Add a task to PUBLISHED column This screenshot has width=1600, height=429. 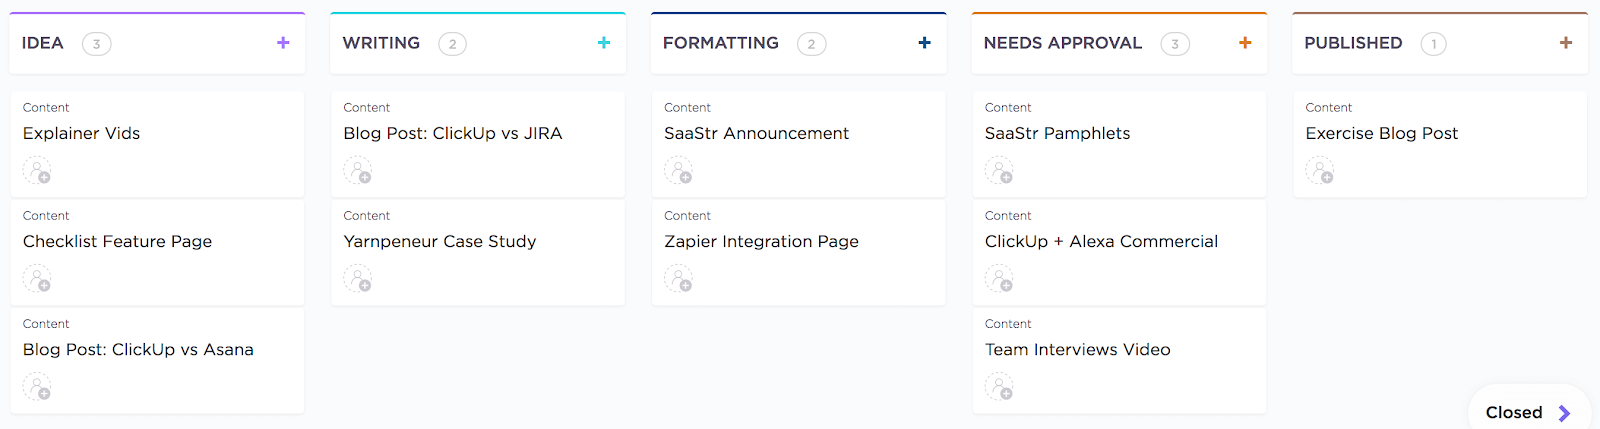(x=1566, y=43)
